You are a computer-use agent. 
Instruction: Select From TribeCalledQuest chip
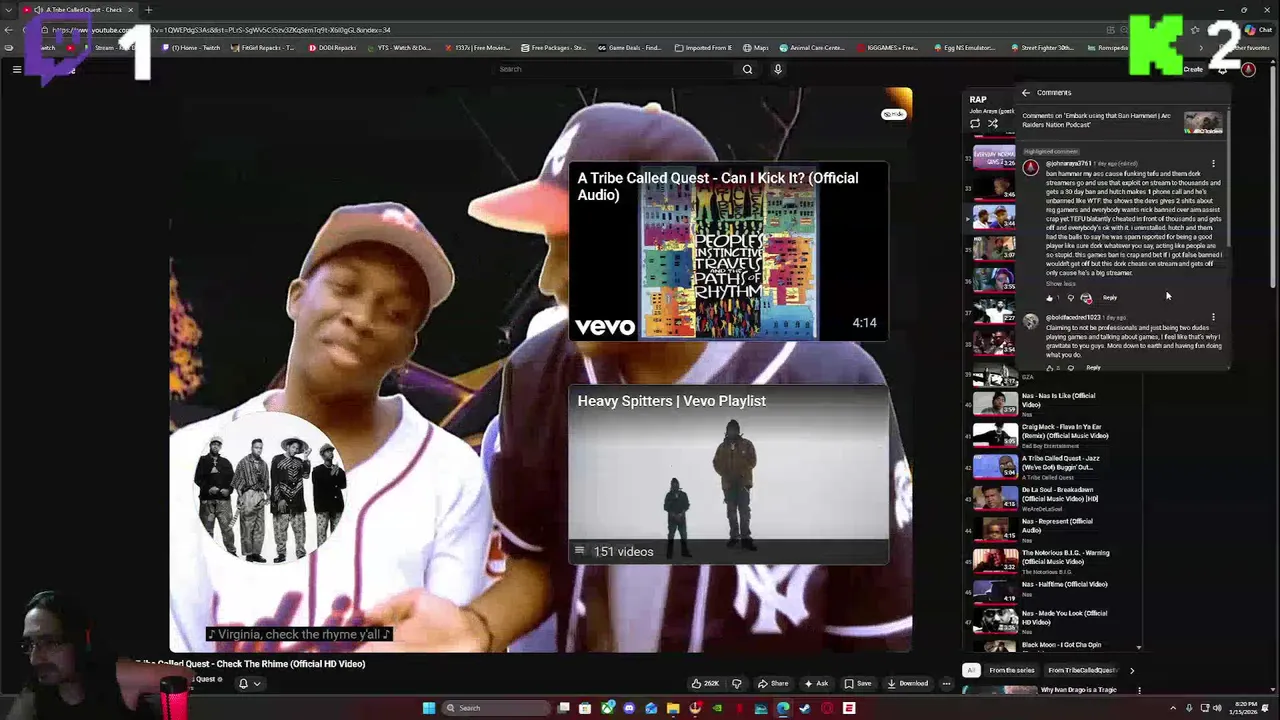[x=1082, y=670]
